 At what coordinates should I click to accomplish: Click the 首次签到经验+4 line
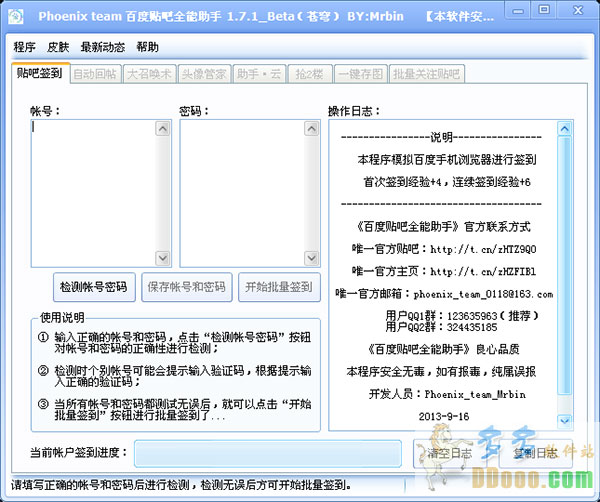(x=447, y=182)
